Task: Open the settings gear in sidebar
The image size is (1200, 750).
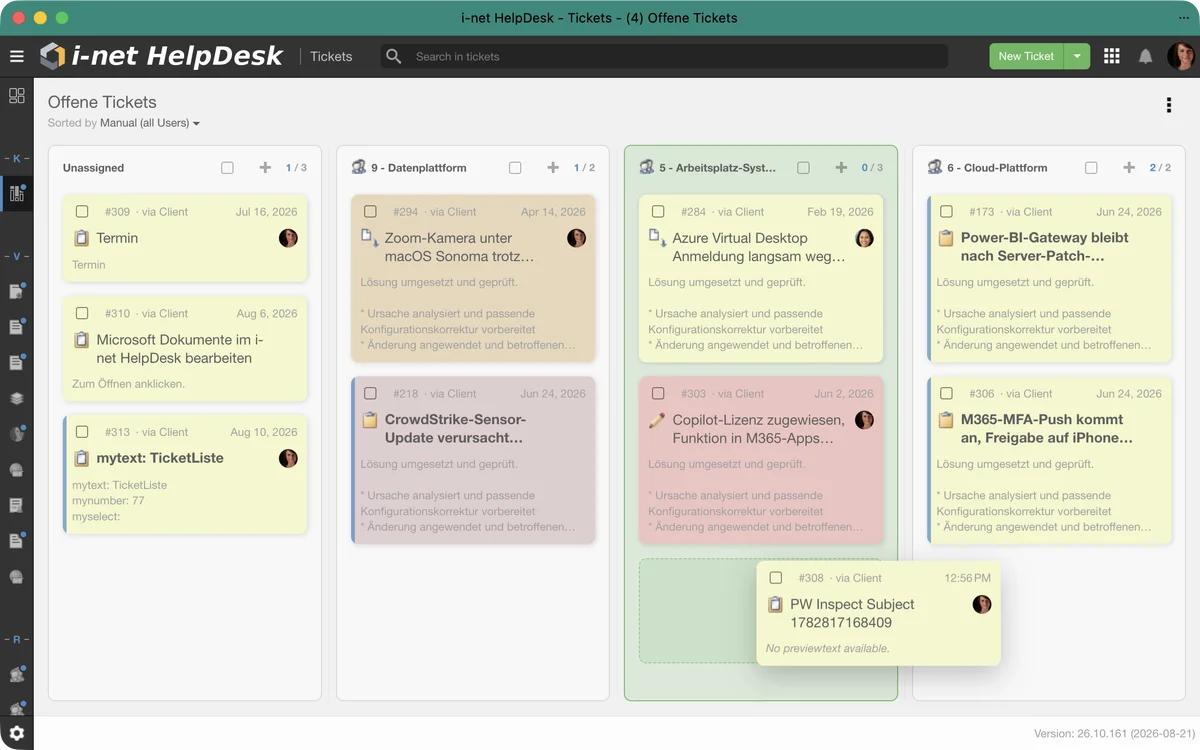Action: pos(17,733)
